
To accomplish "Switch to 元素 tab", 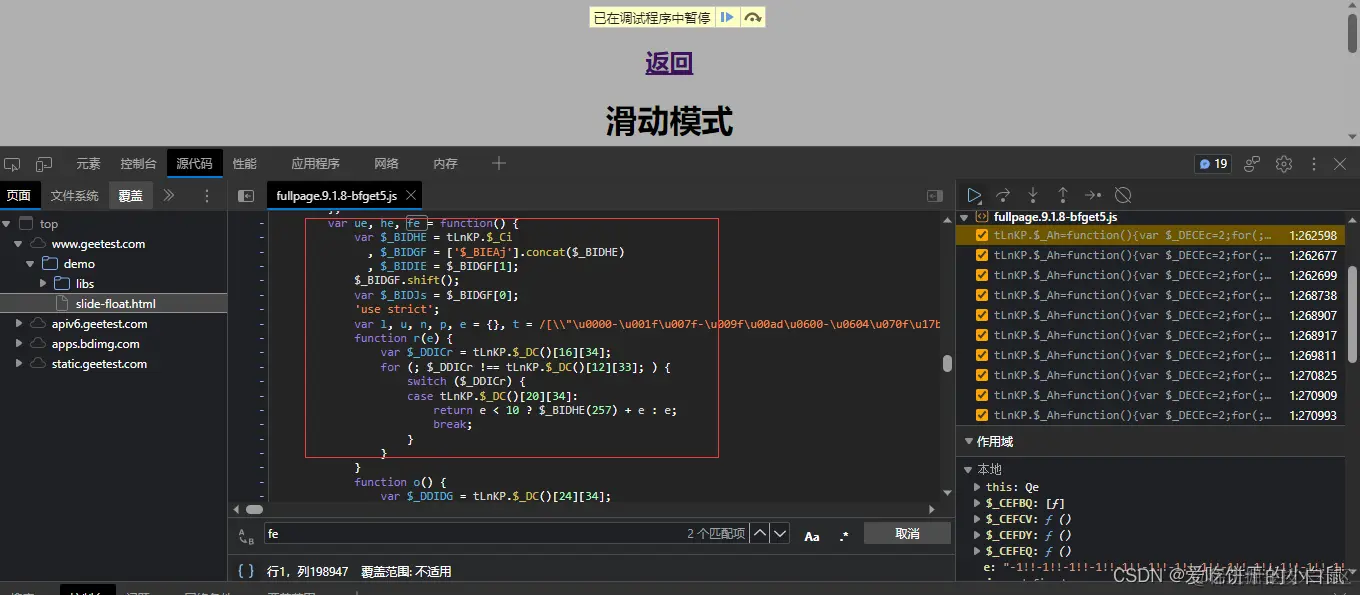I will click(88, 164).
